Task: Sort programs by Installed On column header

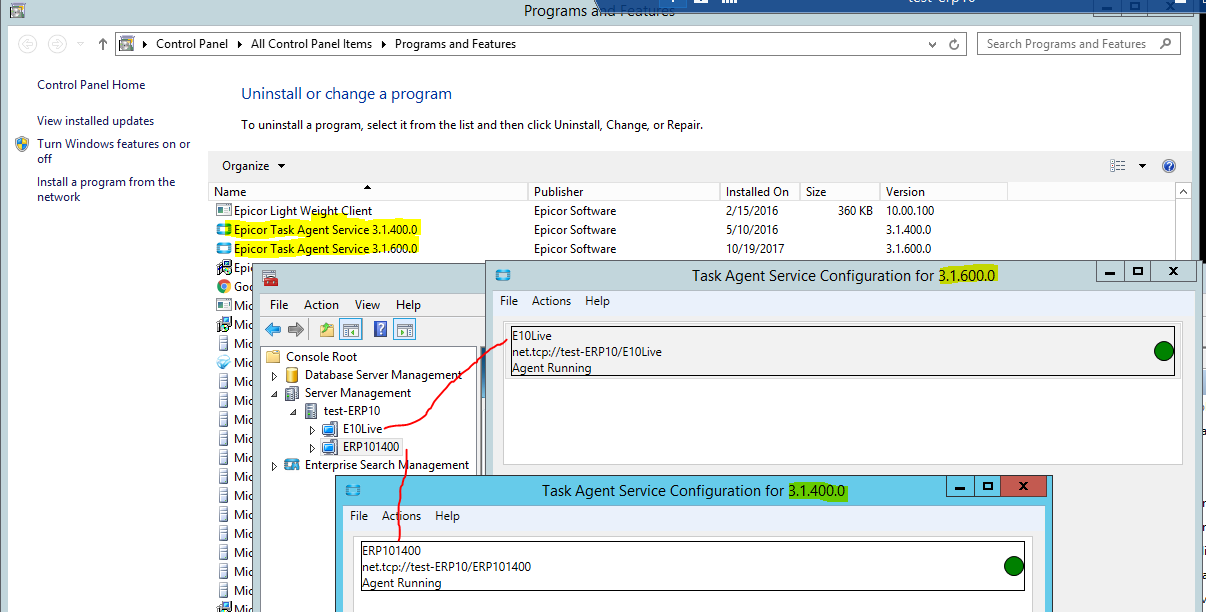Action: 760,191
